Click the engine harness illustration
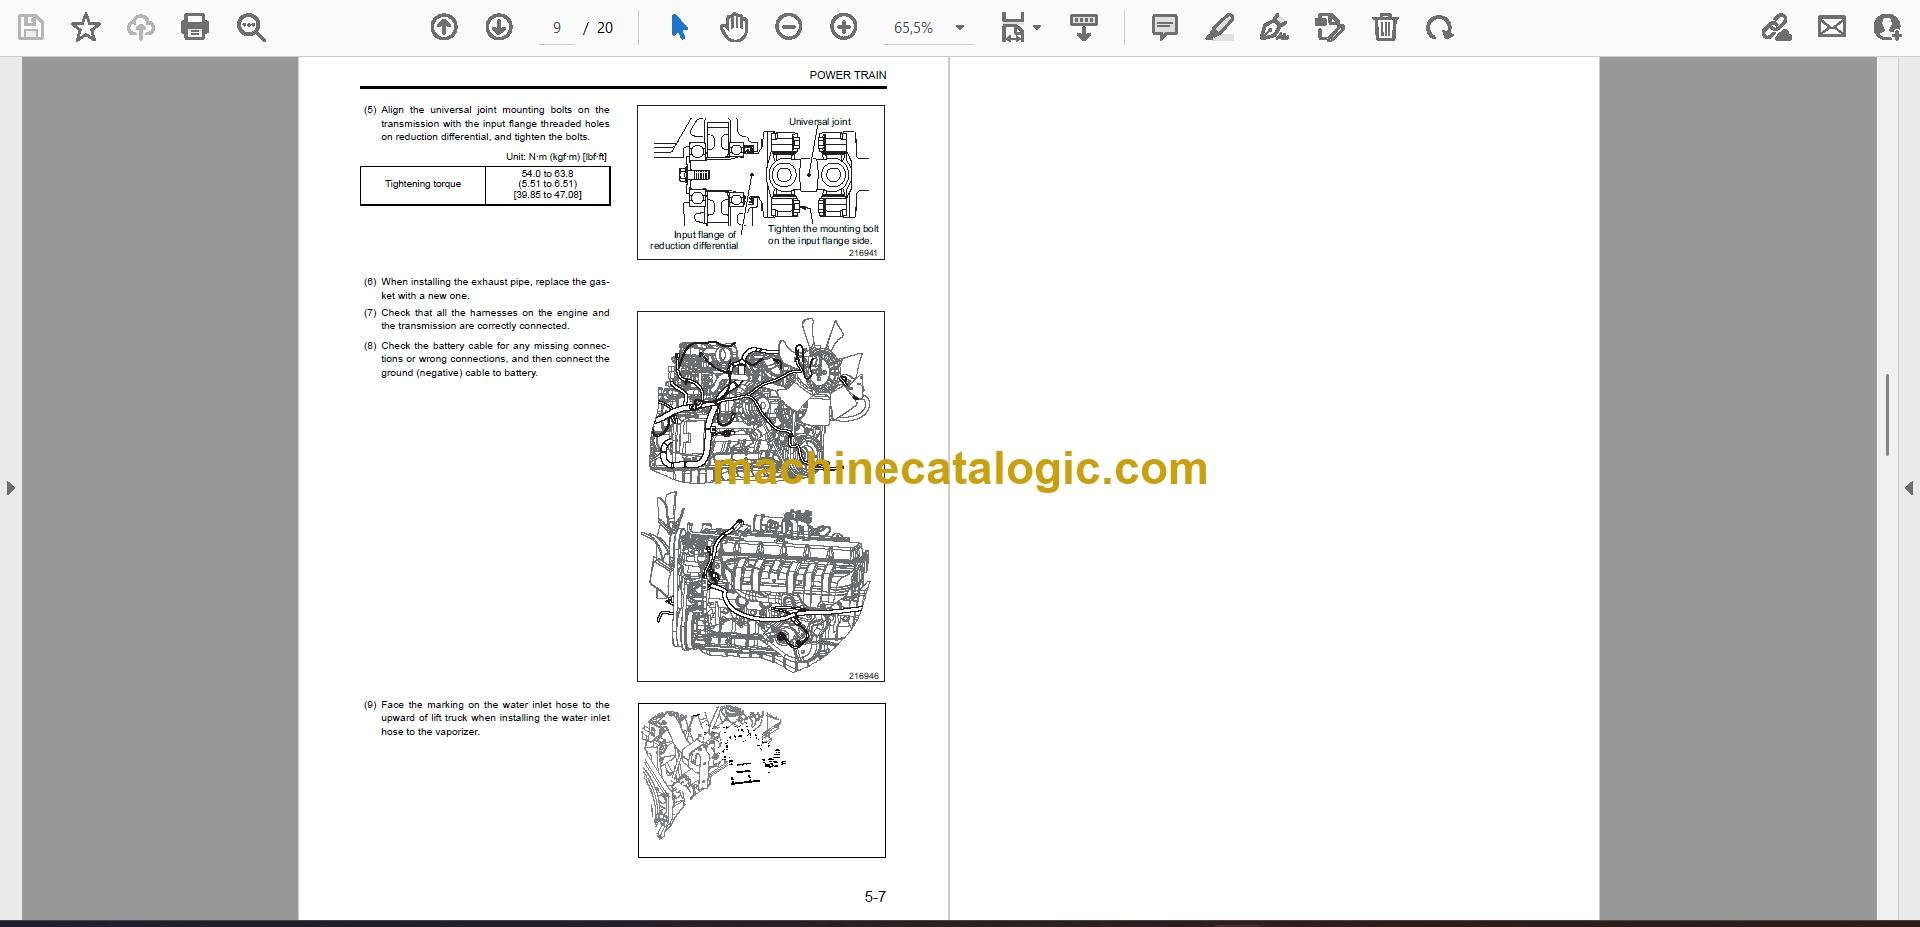 pos(761,497)
